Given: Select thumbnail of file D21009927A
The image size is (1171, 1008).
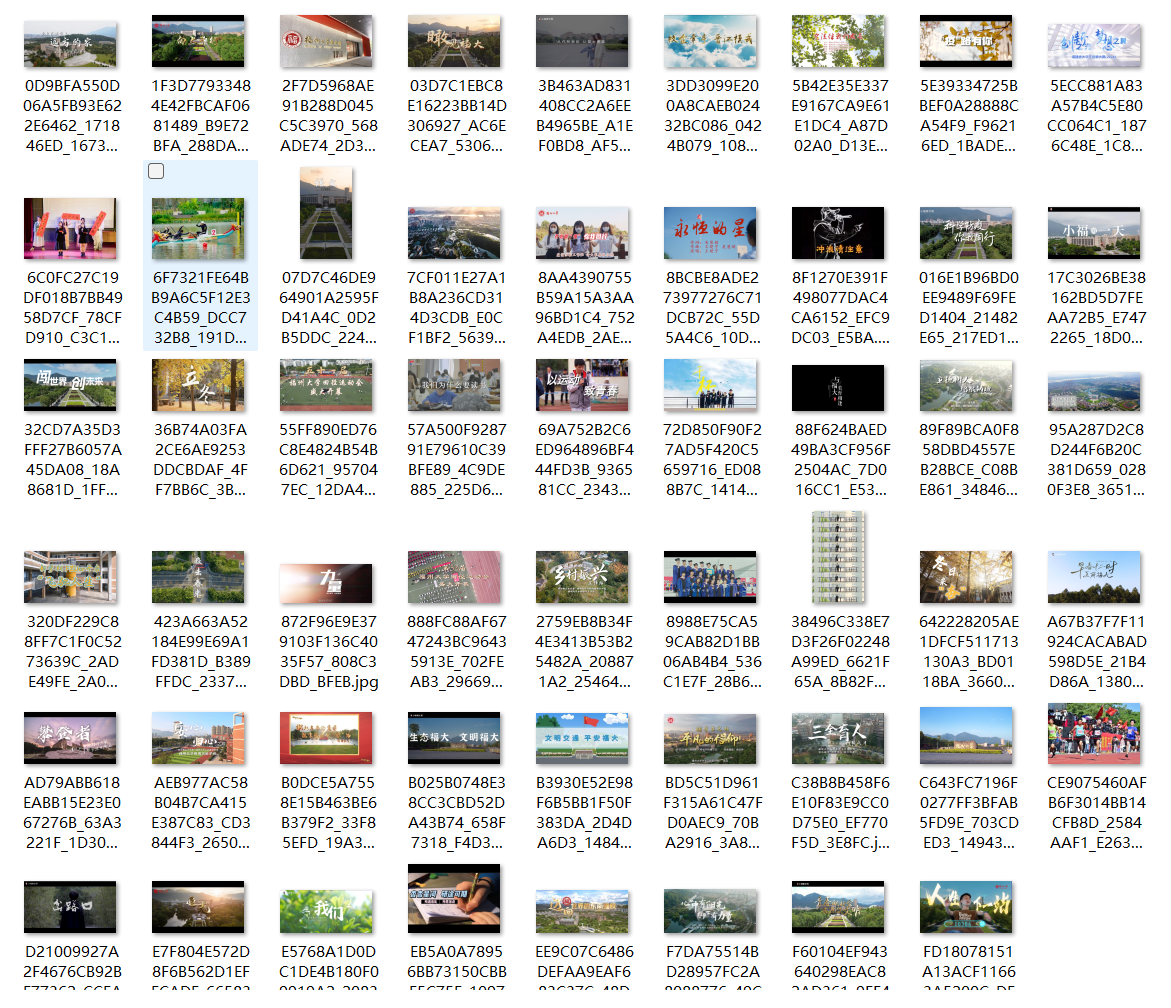Looking at the screenshot, I should tap(70, 907).
